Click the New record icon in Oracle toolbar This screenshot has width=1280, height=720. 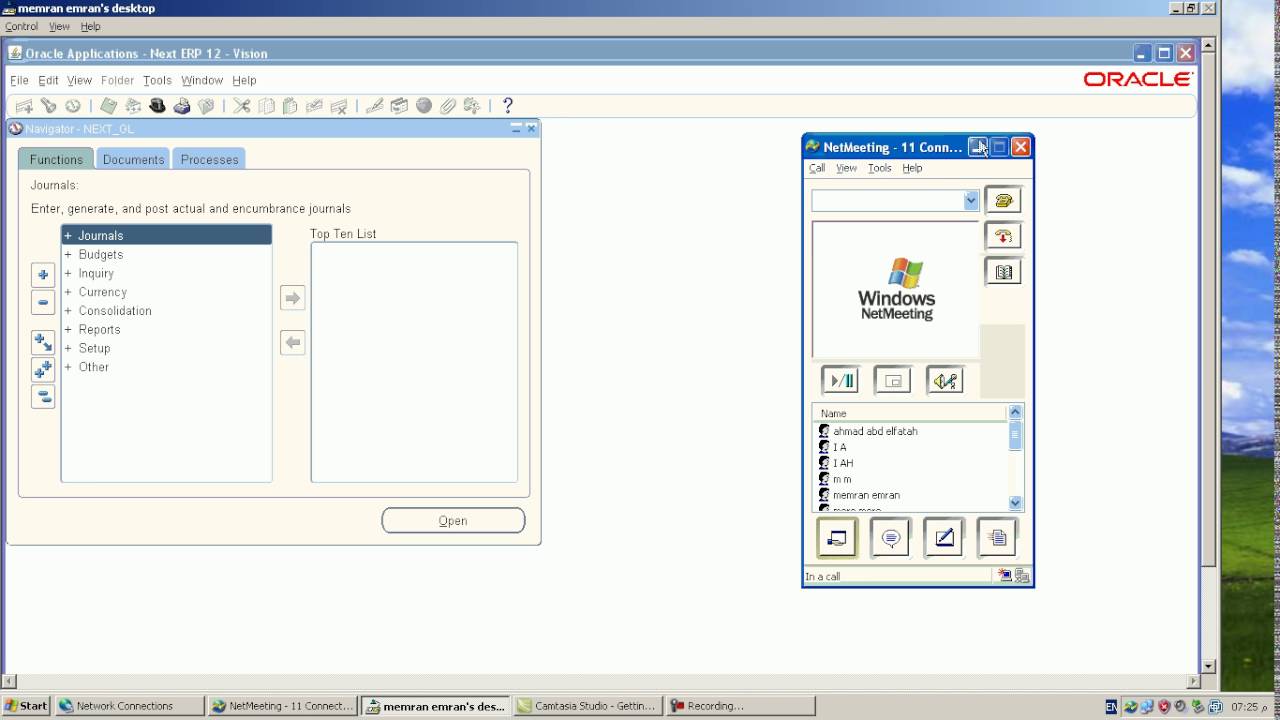[24, 105]
